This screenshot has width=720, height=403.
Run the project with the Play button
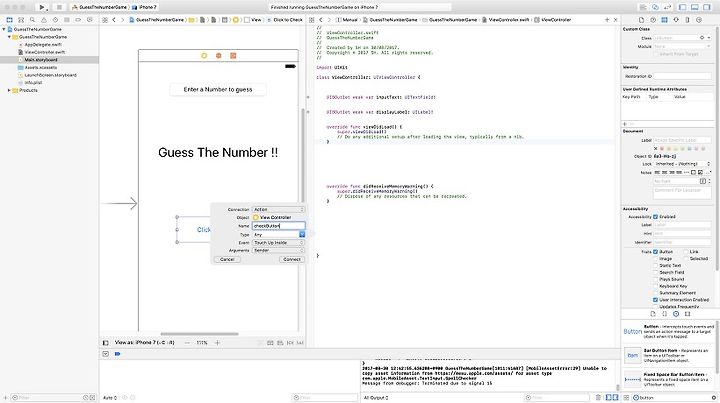click(42, 7)
